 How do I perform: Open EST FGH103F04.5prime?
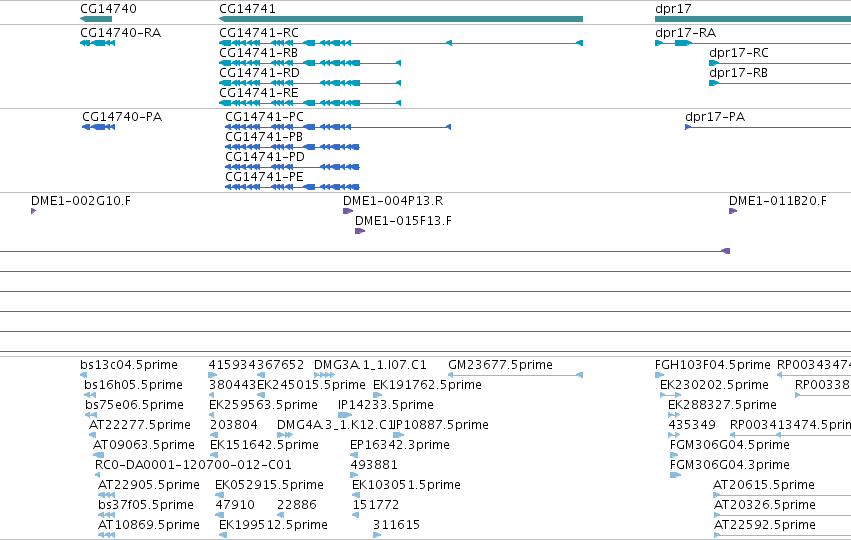(x=713, y=365)
